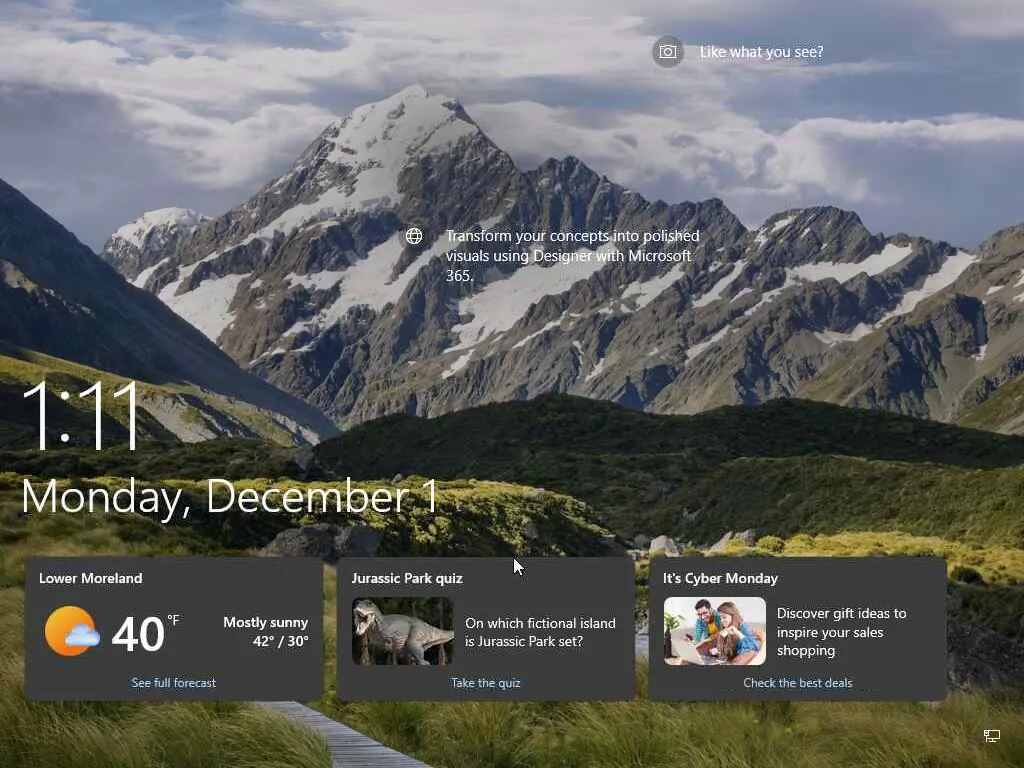Click the globe icon next to Designer tip
Image resolution: width=1024 pixels, height=768 pixels.
click(414, 236)
